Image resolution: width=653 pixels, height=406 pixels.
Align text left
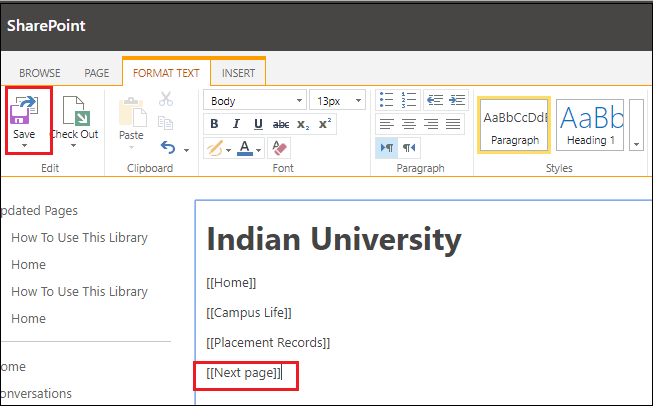click(386, 124)
